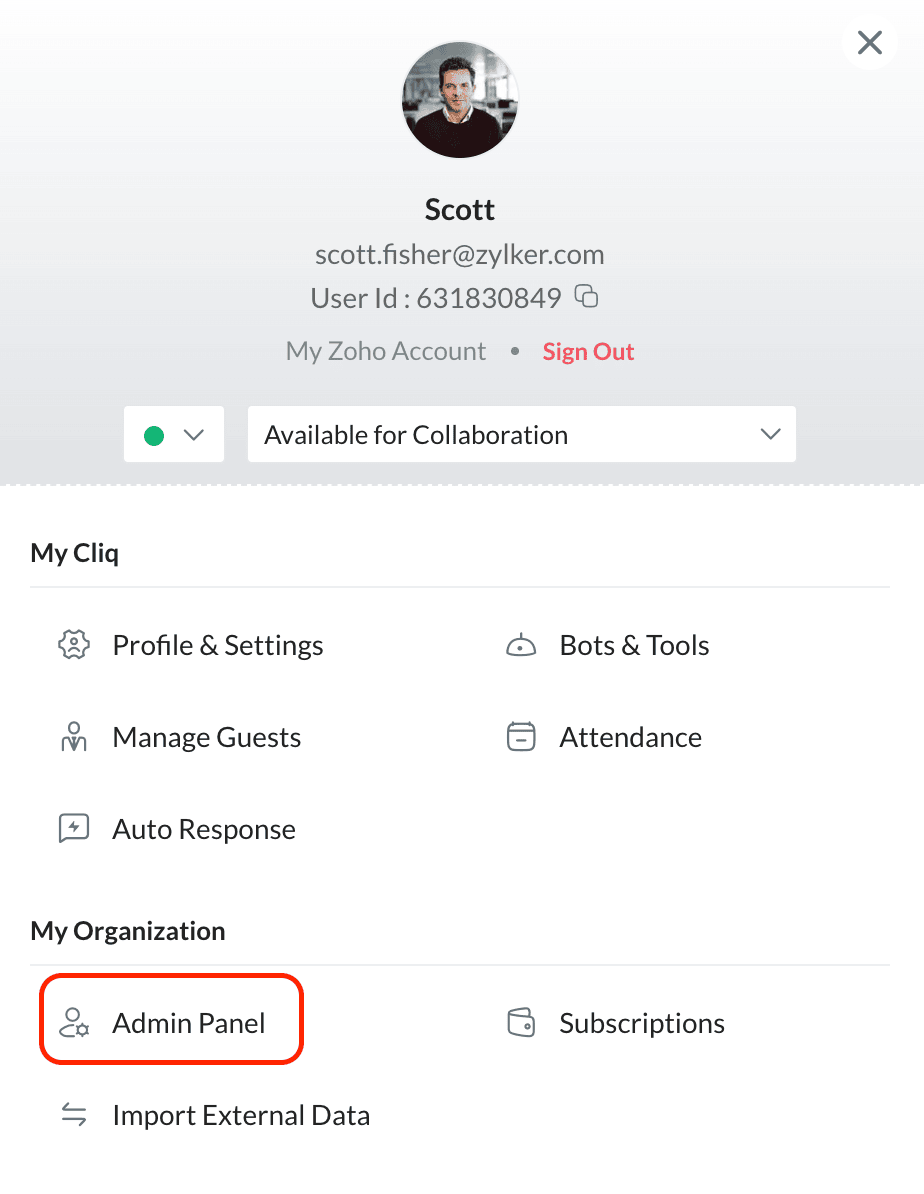Open My Zoho Account link
The image size is (924, 1194).
tap(386, 352)
